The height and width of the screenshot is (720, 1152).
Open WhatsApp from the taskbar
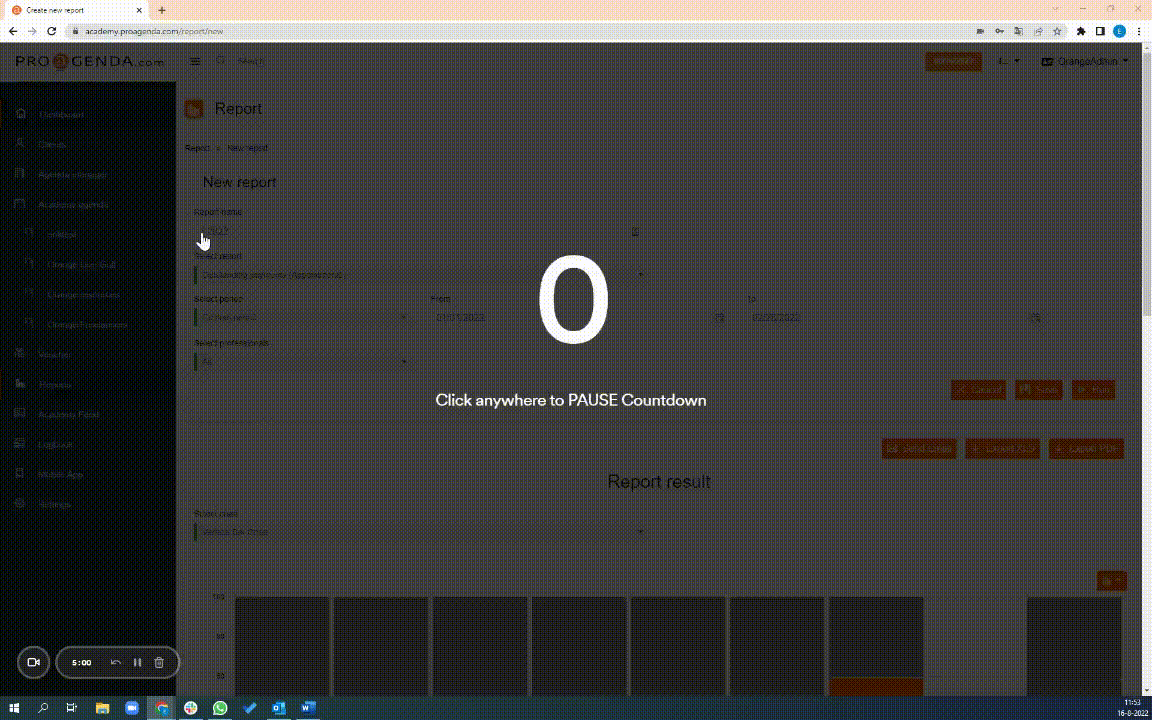click(220, 708)
